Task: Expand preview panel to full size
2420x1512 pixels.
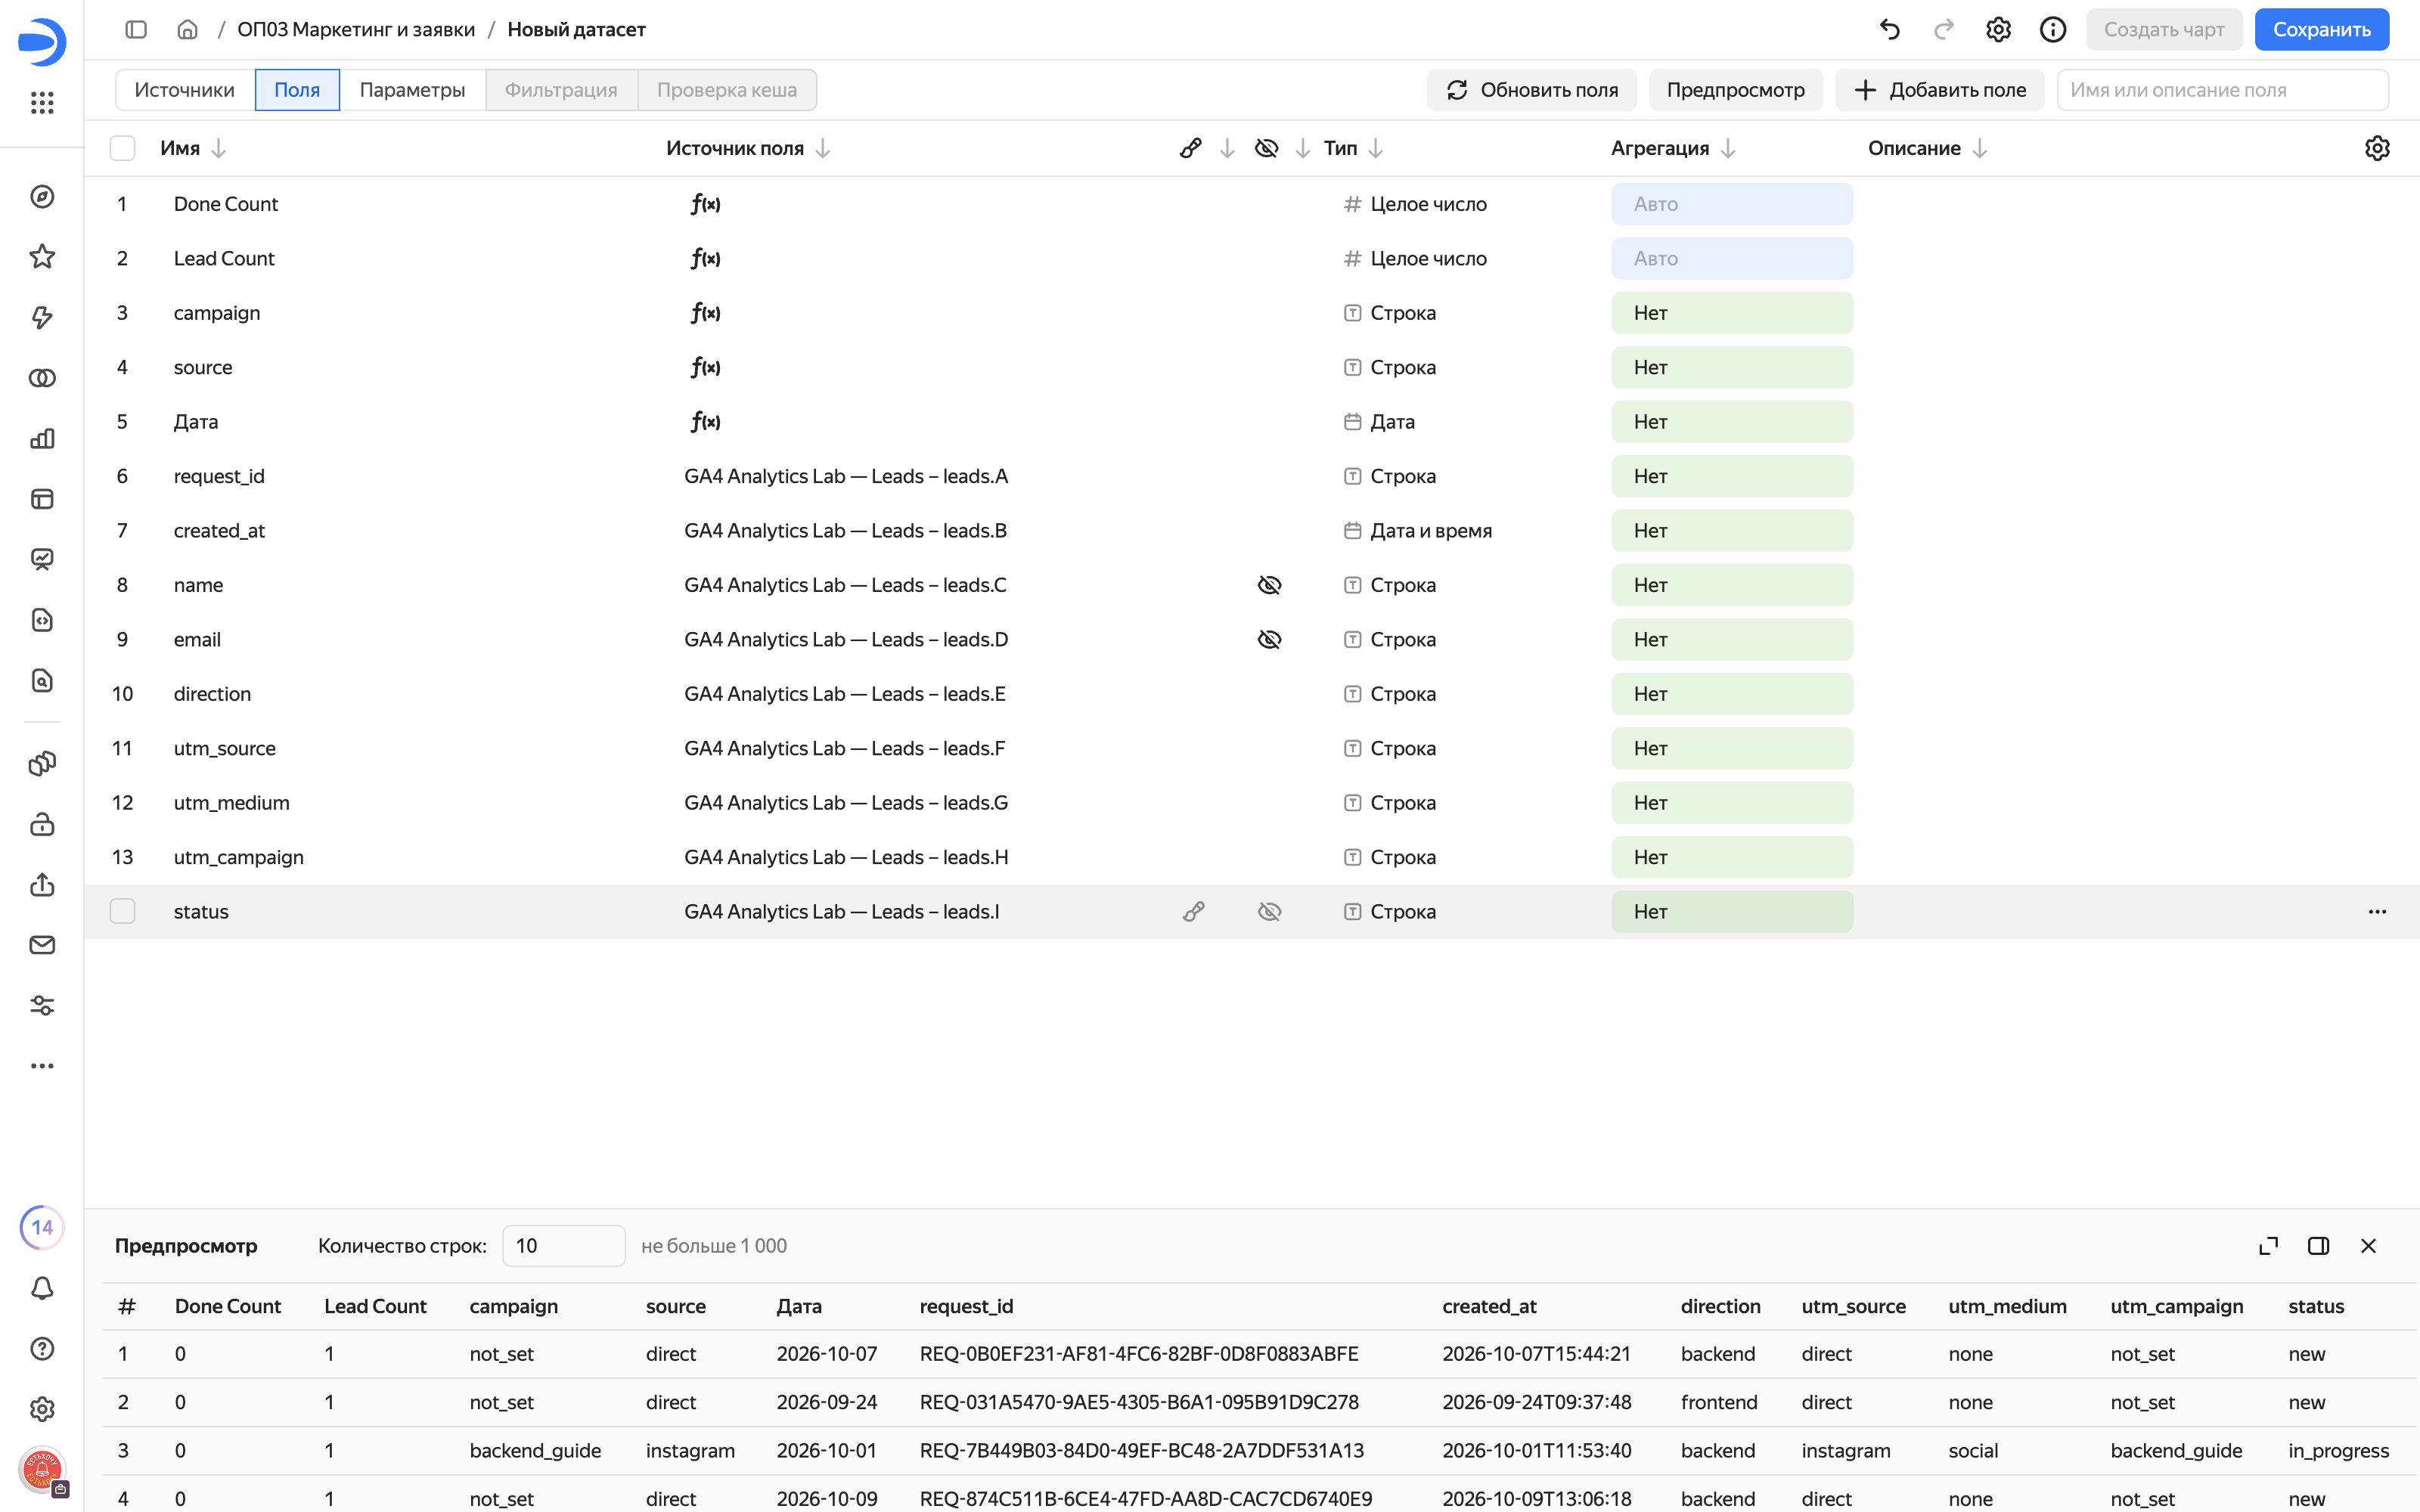Action: tap(2268, 1246)
